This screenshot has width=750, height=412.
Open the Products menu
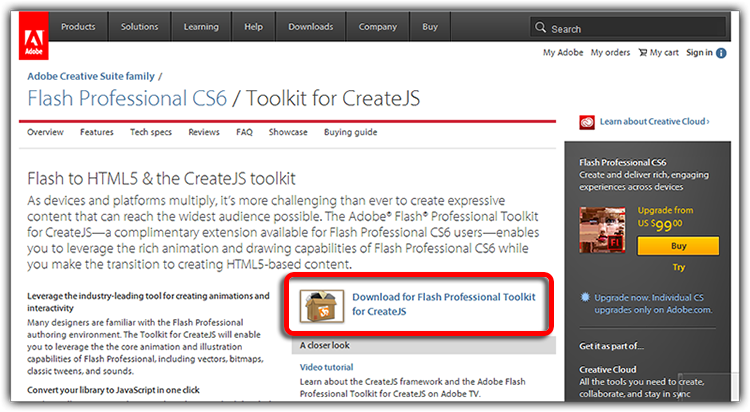coord(78,27)
